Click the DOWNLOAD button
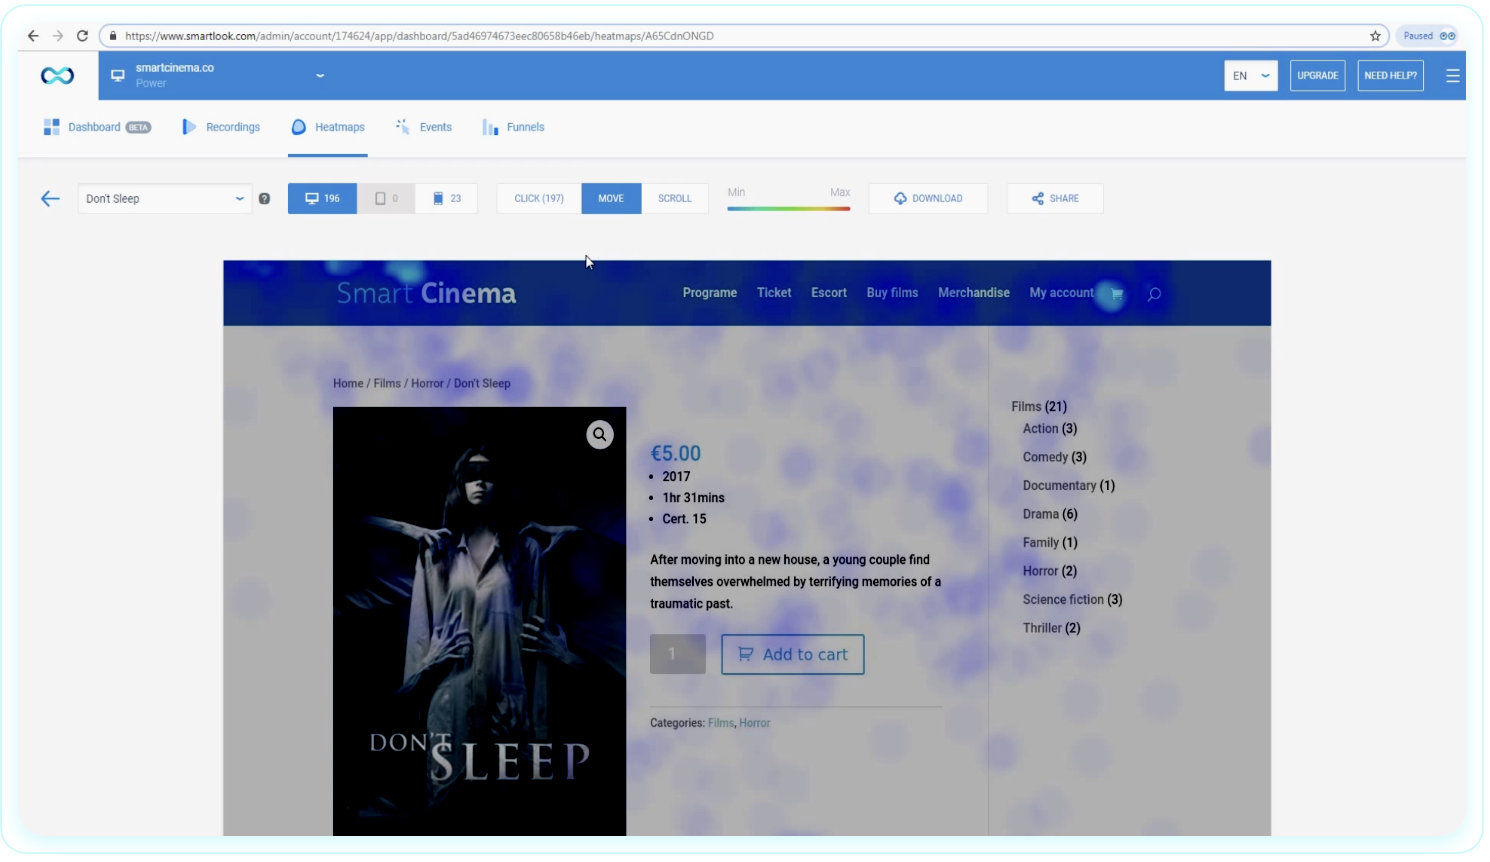Viewport: 1490px width, 862px height. click(x=928, y=199)
